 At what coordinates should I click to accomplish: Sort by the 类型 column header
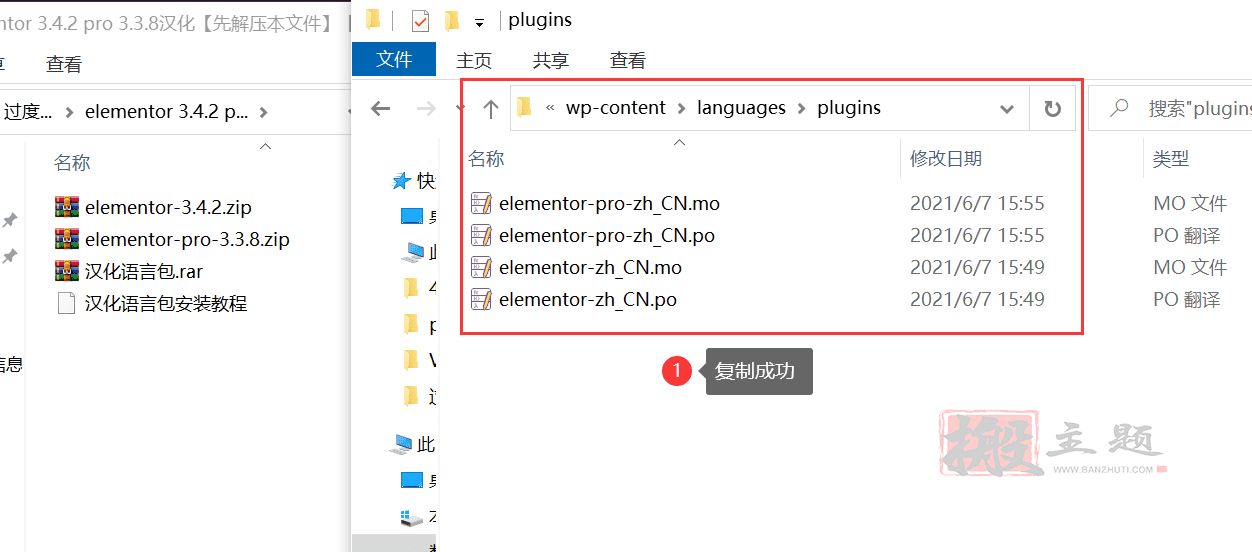[x=1171, y=158]
